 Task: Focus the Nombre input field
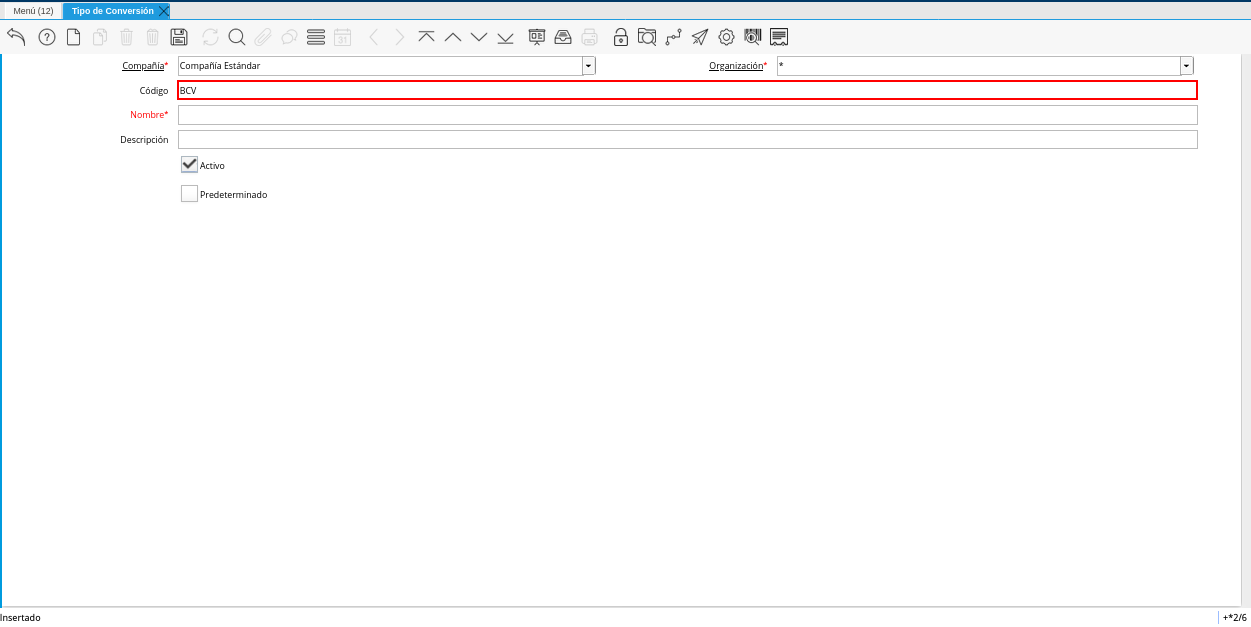(x=687, y=115)
